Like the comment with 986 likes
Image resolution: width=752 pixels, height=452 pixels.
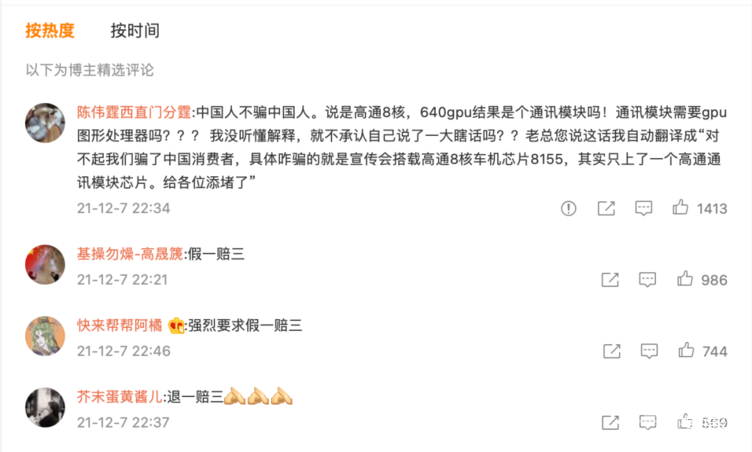pyautogui.click(x=685, y=279)
